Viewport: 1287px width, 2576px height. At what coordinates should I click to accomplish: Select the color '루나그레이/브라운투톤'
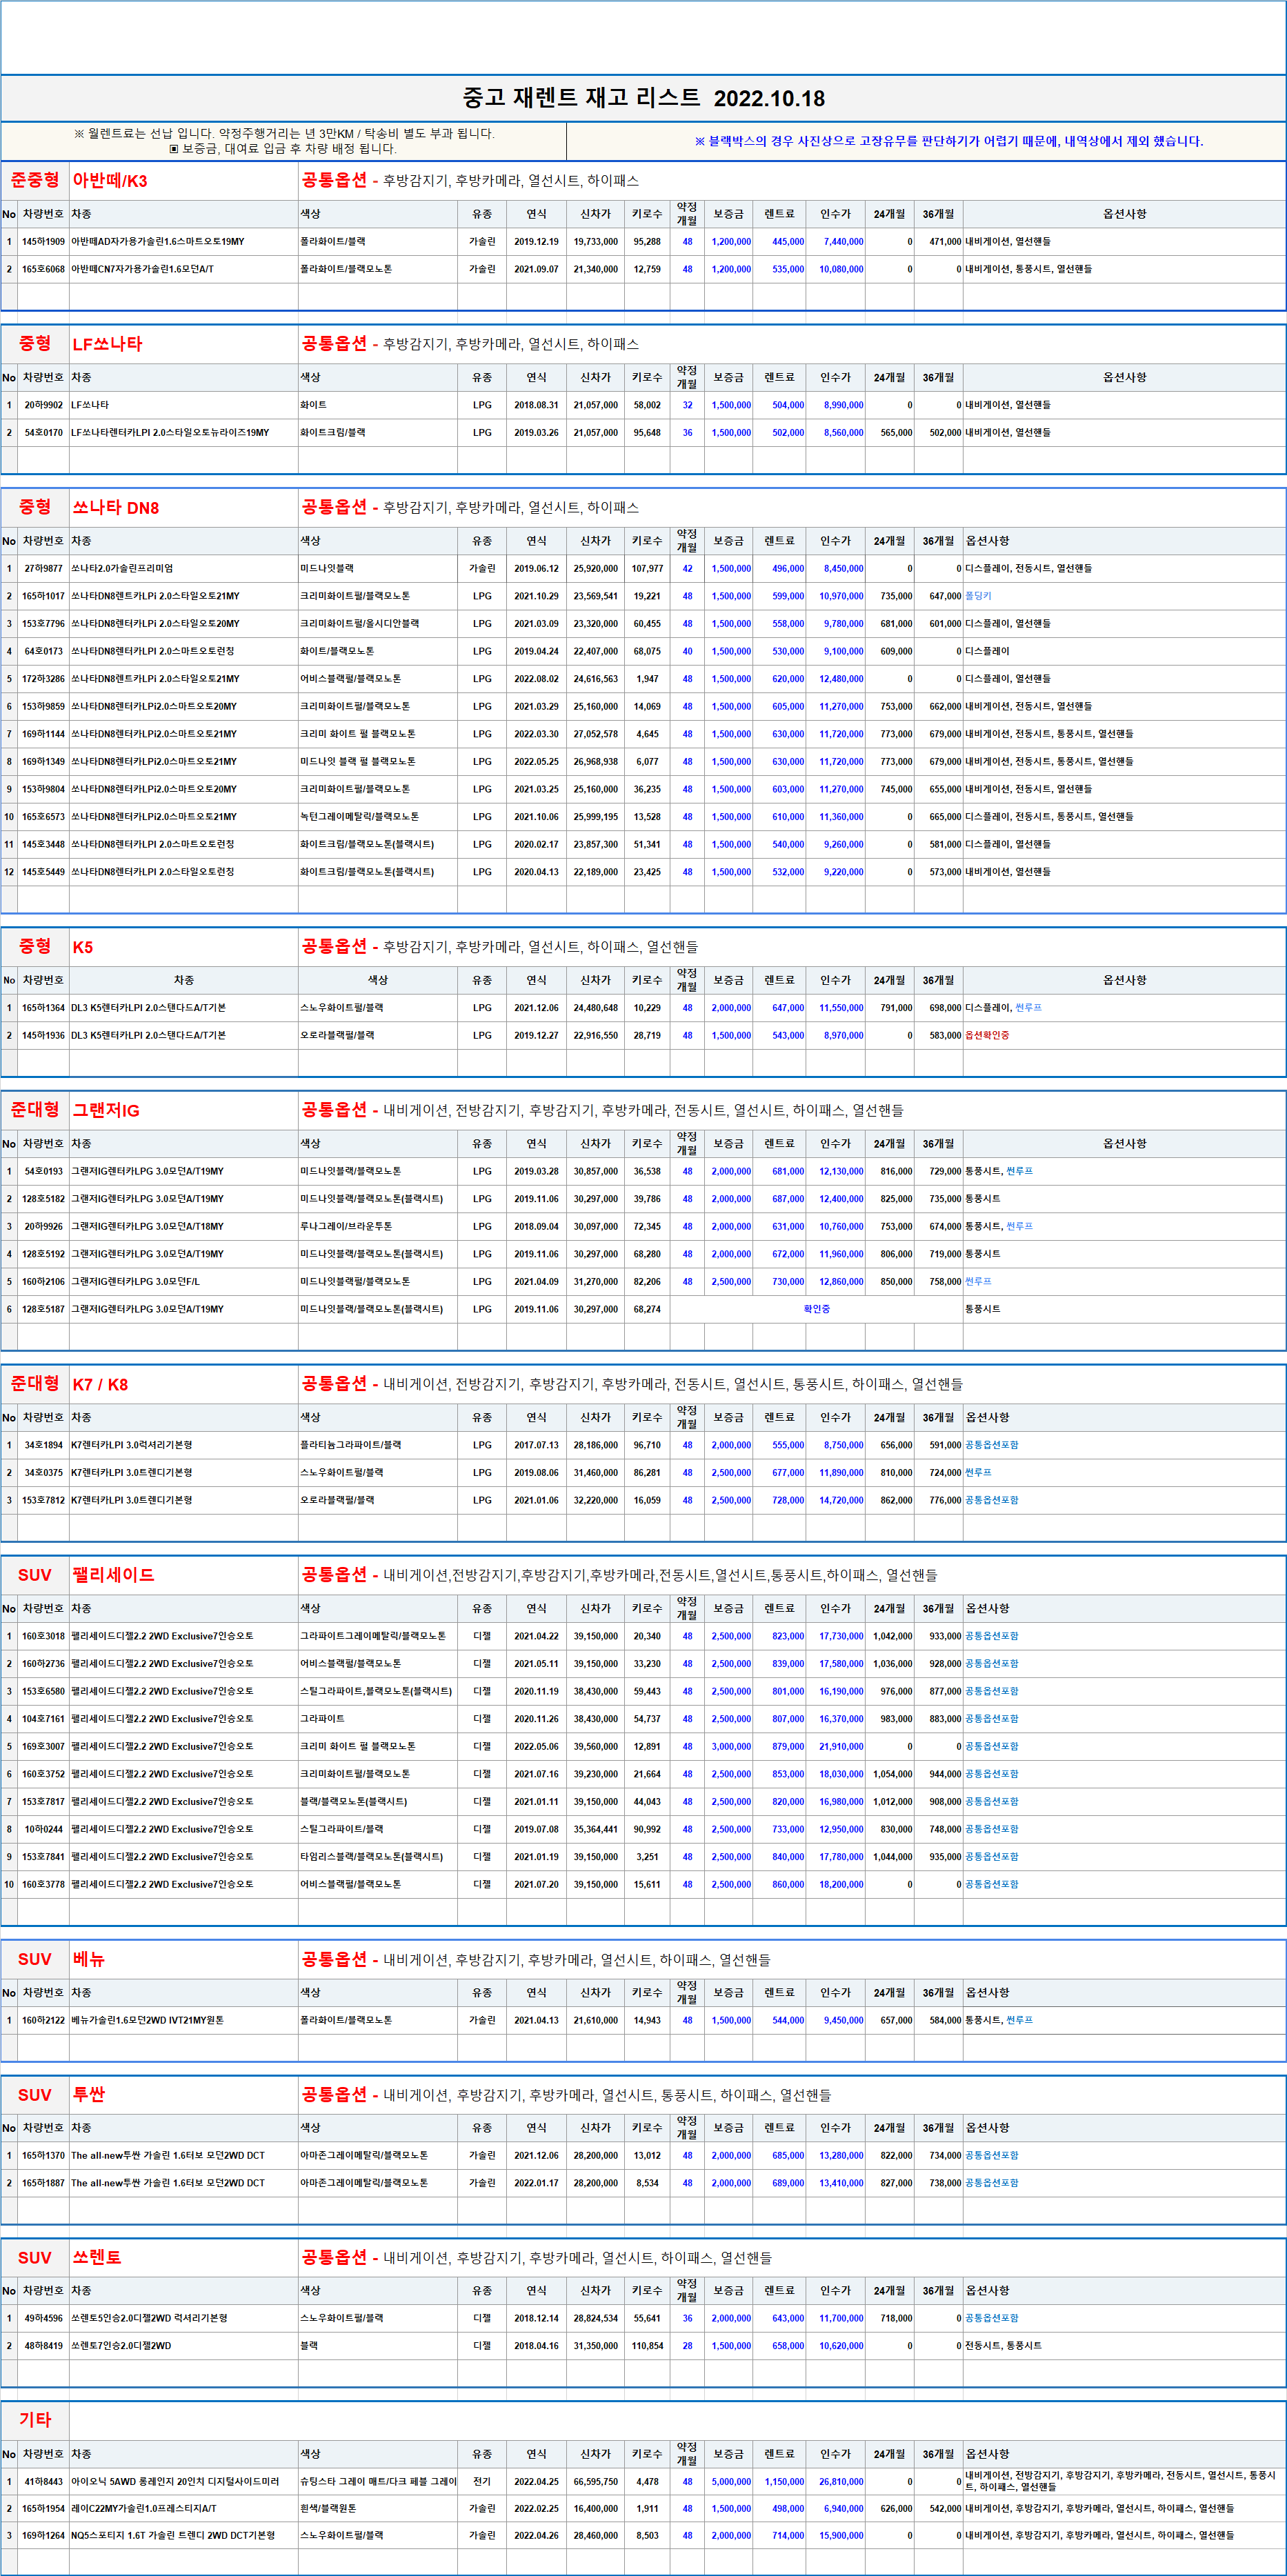346,1226
